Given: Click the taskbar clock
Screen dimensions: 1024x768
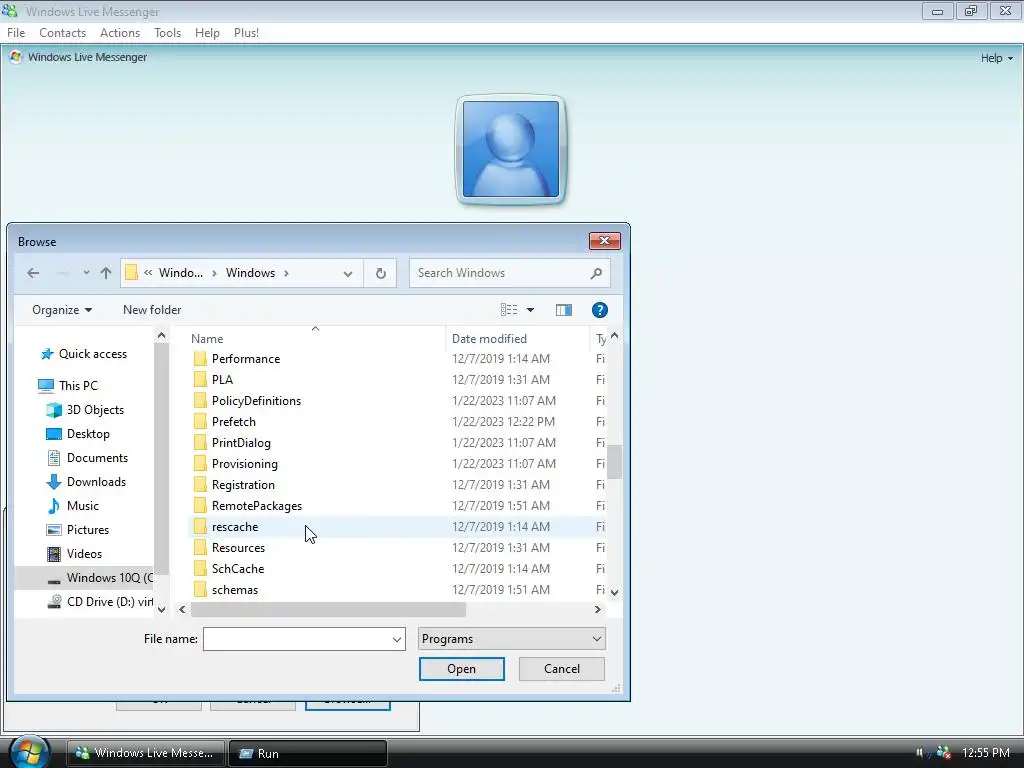Looking at the screenshot, I should 985,753.
